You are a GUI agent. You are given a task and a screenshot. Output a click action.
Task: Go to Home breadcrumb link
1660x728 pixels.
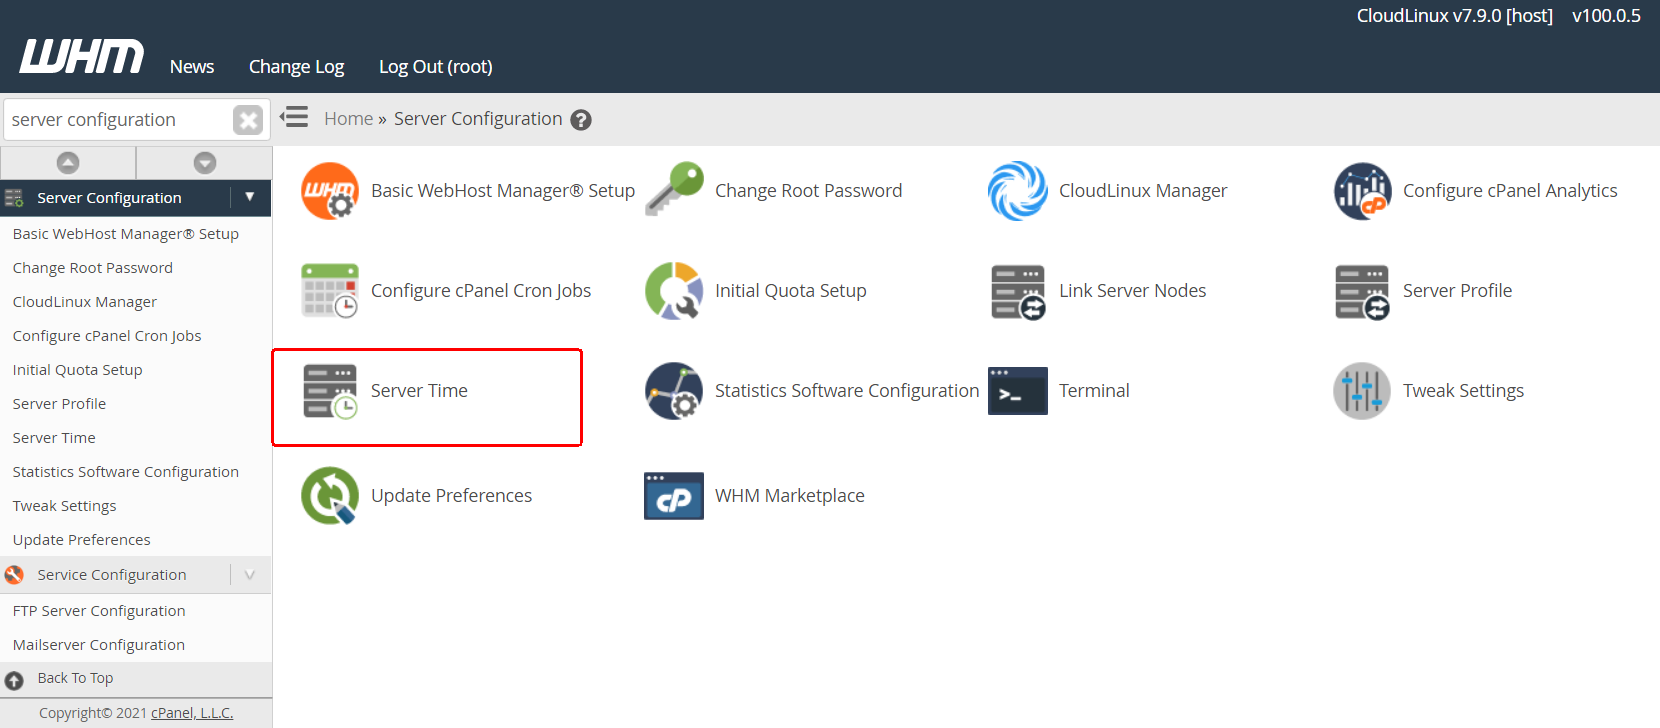click(x=348, y=119)
